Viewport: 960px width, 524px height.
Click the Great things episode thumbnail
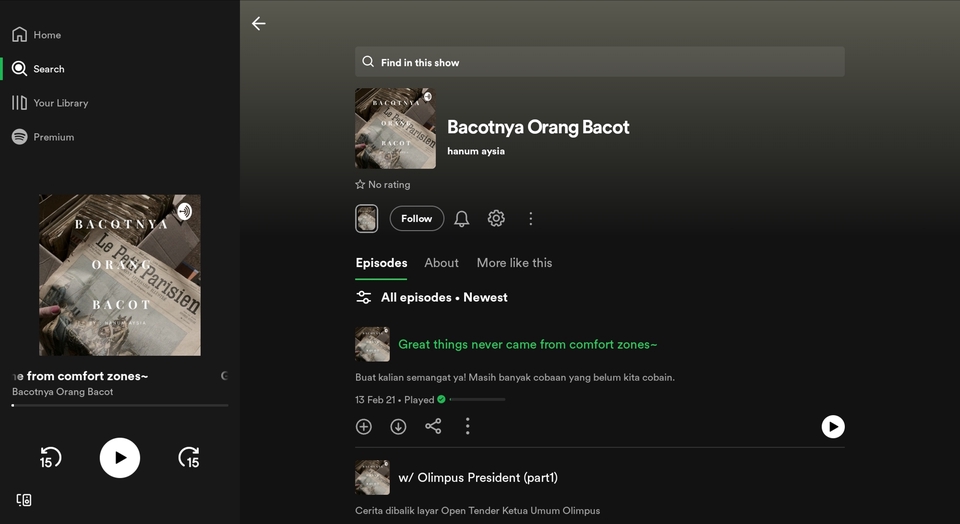tap(372, 344)
